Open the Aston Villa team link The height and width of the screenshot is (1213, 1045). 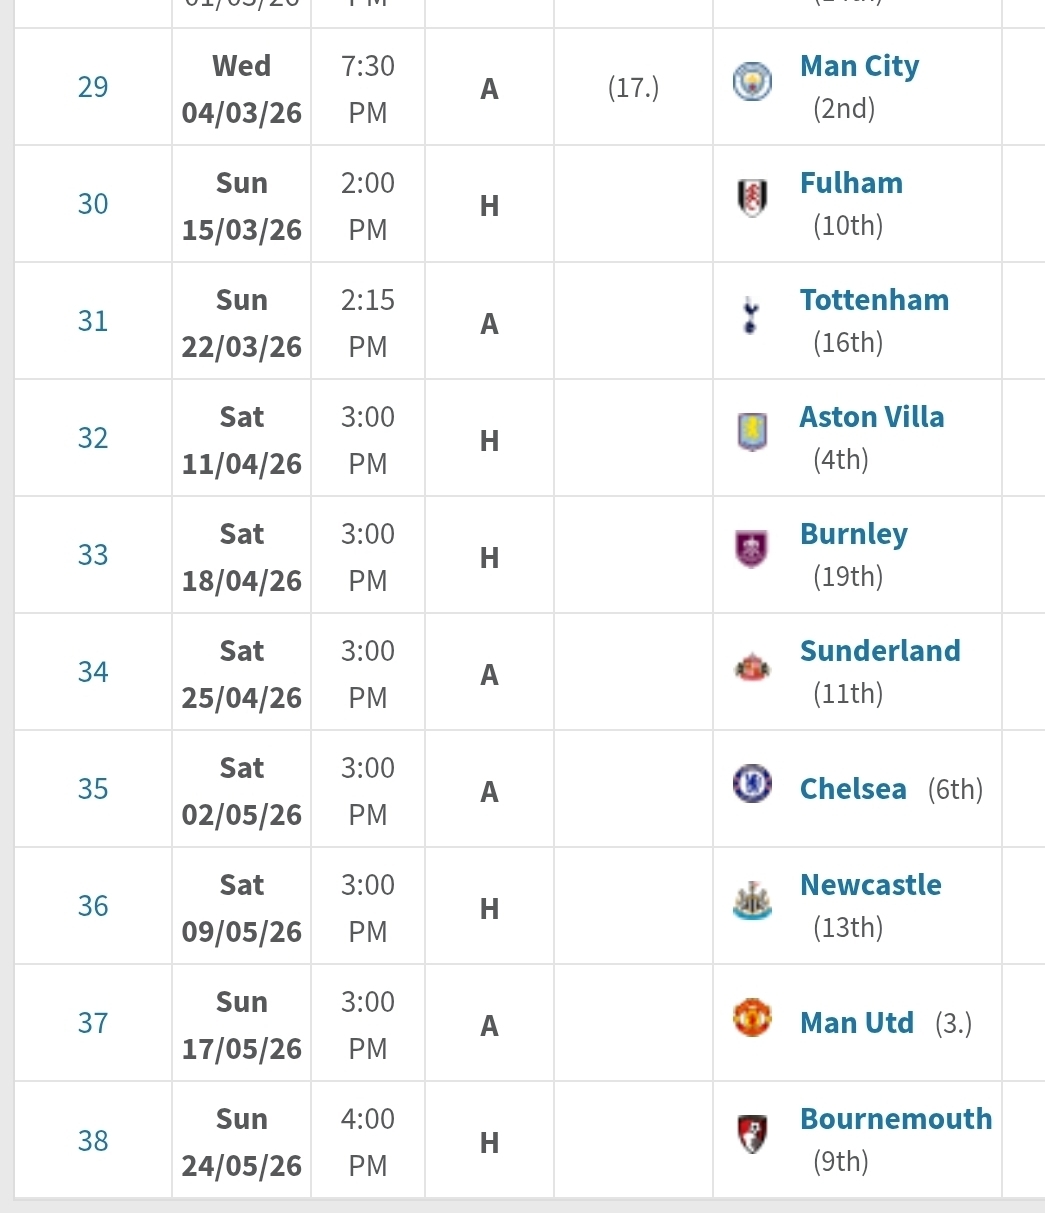pos(872,417)
